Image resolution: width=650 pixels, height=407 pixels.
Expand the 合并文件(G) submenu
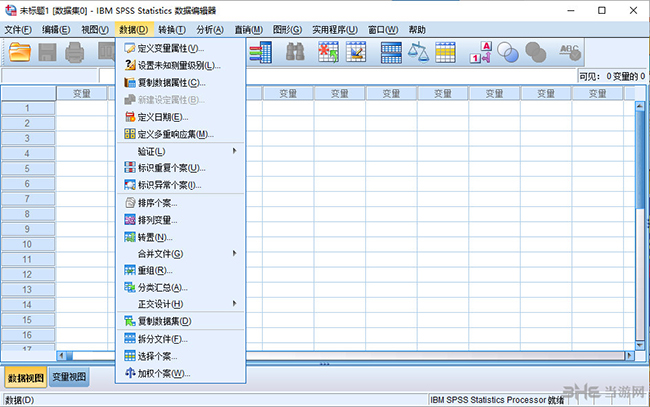tap(181, 254)
